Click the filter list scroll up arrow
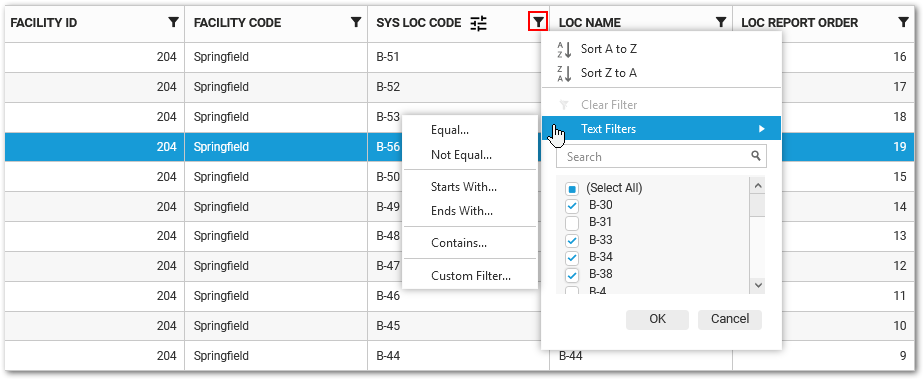Viewport: 924px width, 380px height. click(758, 186)
